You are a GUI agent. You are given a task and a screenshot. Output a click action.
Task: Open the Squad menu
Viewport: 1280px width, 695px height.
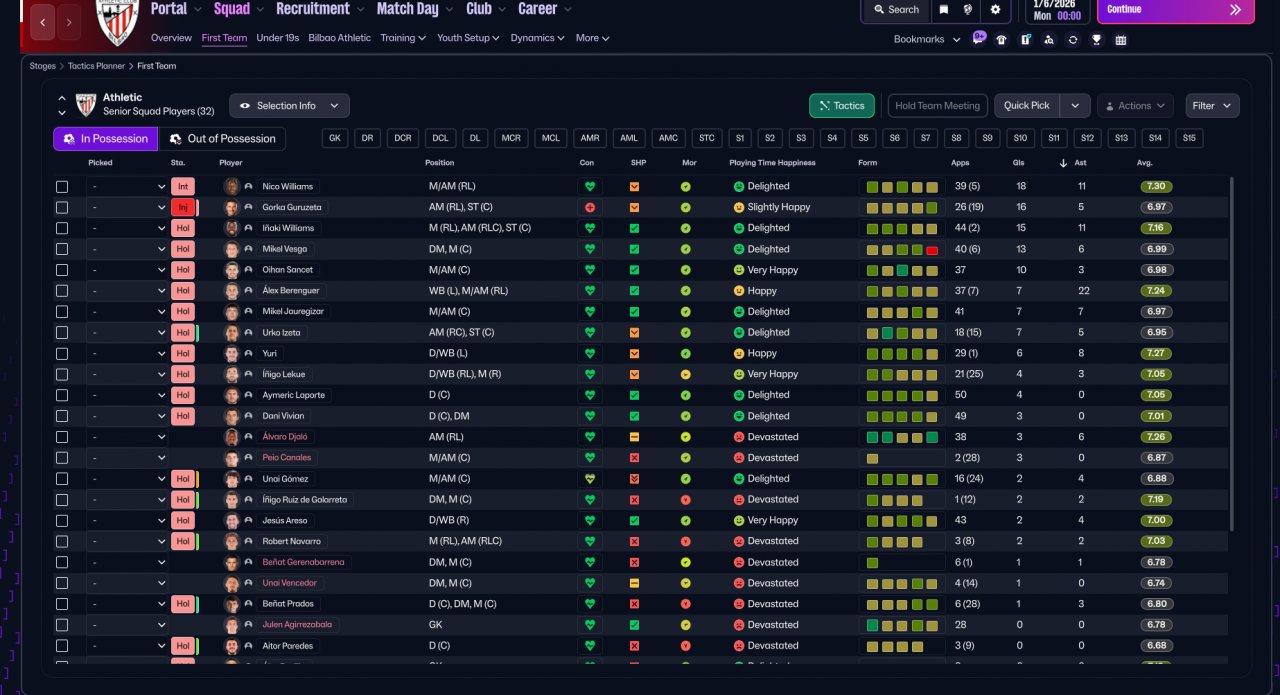click(239, 9)
